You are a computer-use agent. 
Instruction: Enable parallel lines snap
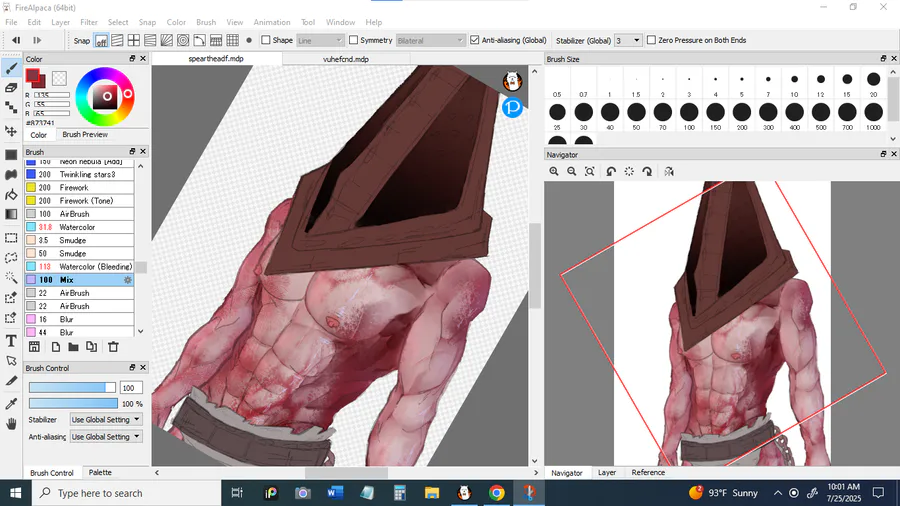pos(117,41)
